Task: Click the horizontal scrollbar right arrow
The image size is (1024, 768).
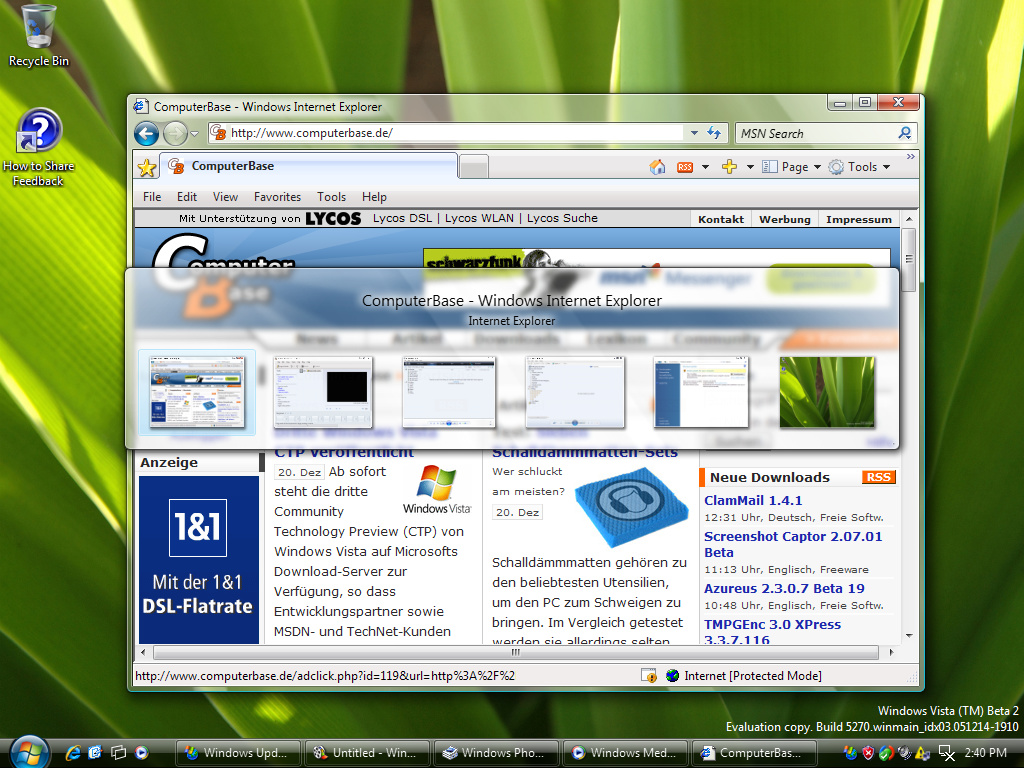Action: 891,652
